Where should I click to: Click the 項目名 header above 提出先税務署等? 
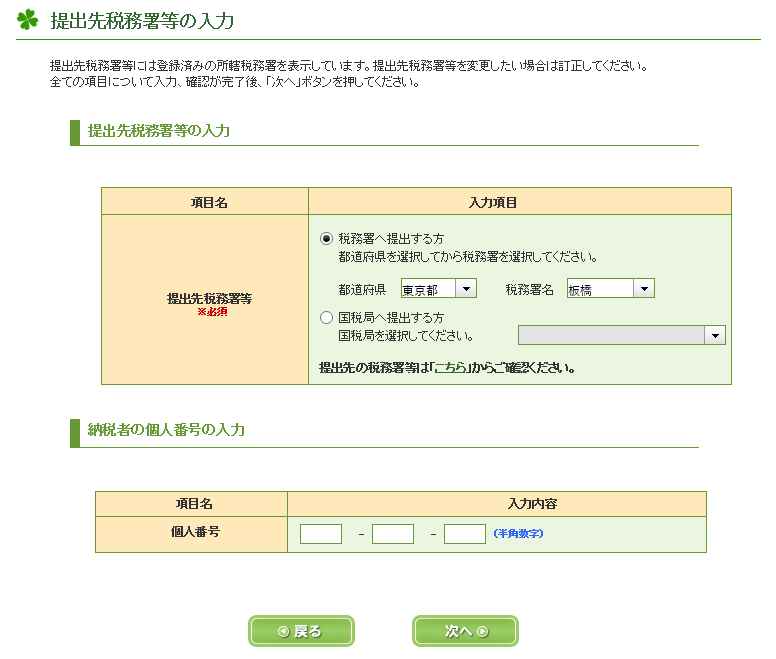(x=209, y=202)
